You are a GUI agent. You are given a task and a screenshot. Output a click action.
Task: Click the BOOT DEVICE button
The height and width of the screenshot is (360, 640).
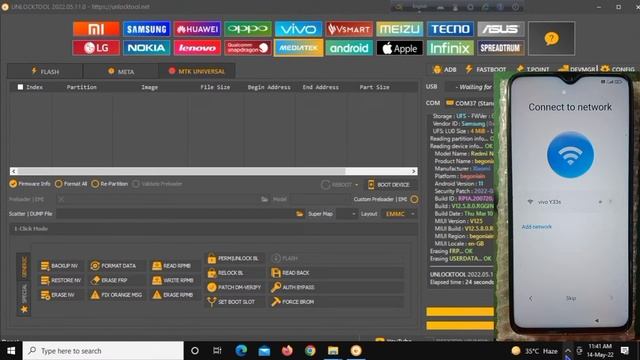click(389, 185)
